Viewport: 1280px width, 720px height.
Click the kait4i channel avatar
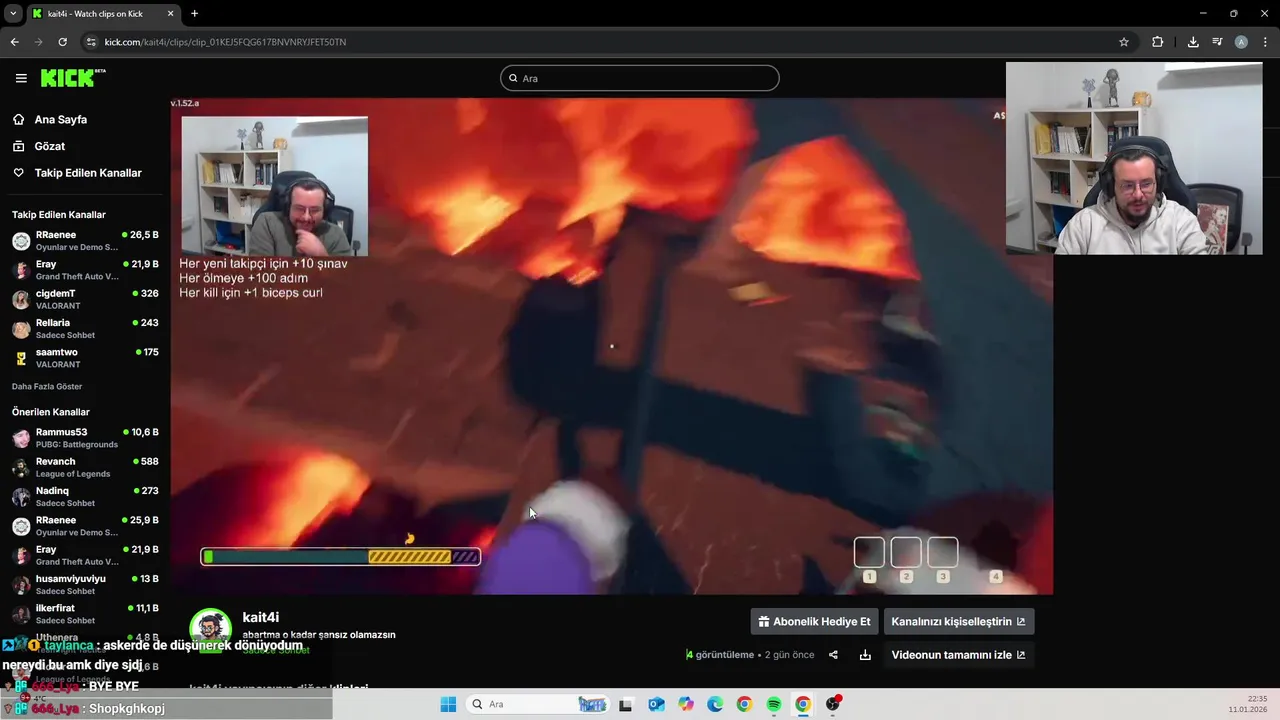[x=210, y=628]
